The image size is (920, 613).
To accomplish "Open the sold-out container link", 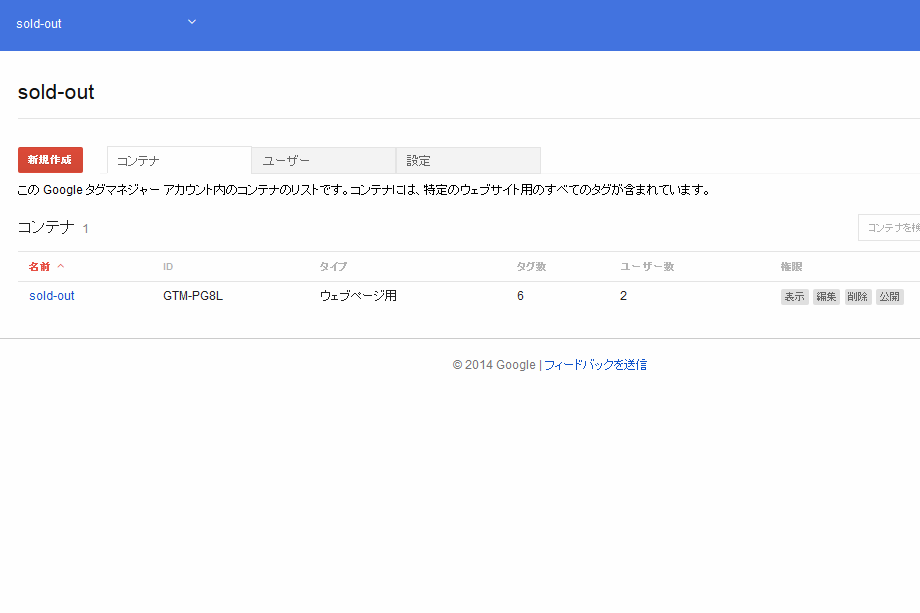I will (52, 296).
